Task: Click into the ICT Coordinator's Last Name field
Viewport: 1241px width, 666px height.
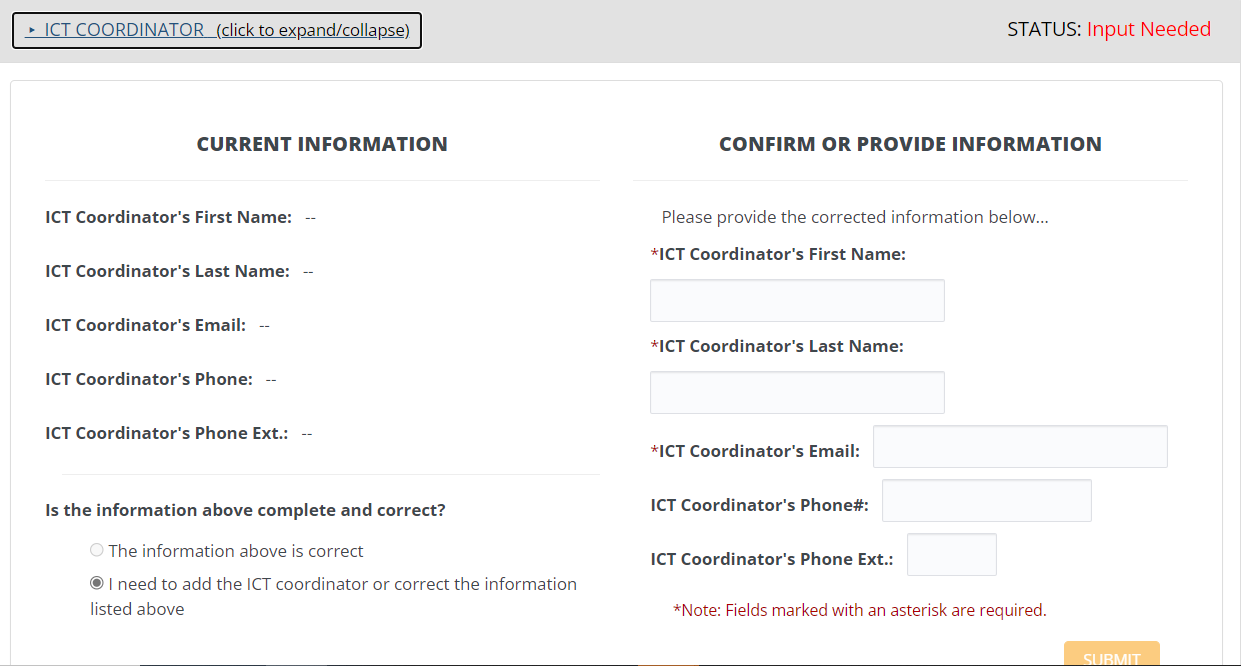Action: point(797,393)
